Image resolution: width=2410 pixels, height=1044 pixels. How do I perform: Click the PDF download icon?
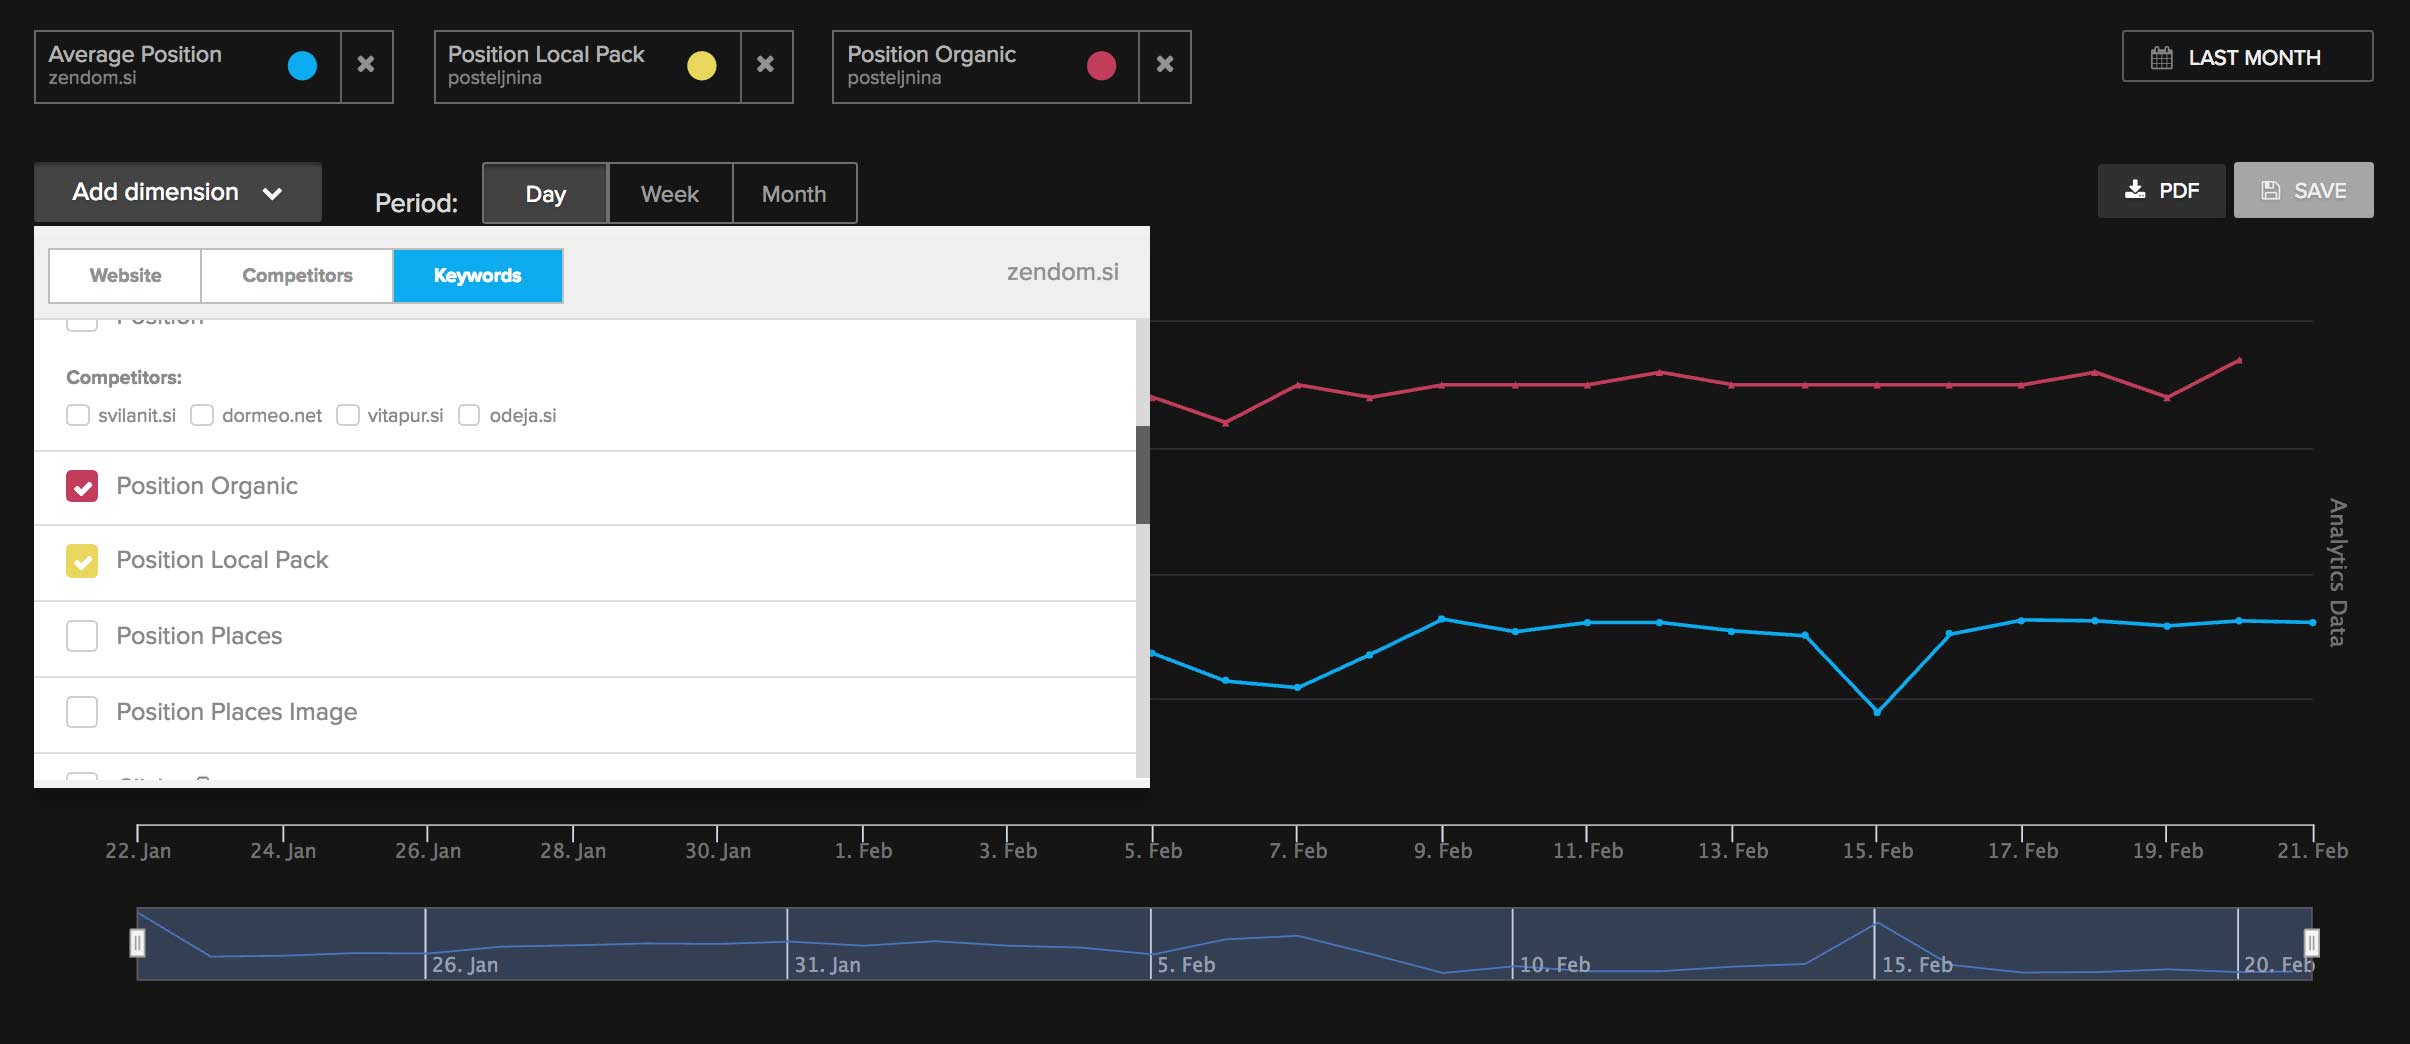click(x=2134, y=190)
